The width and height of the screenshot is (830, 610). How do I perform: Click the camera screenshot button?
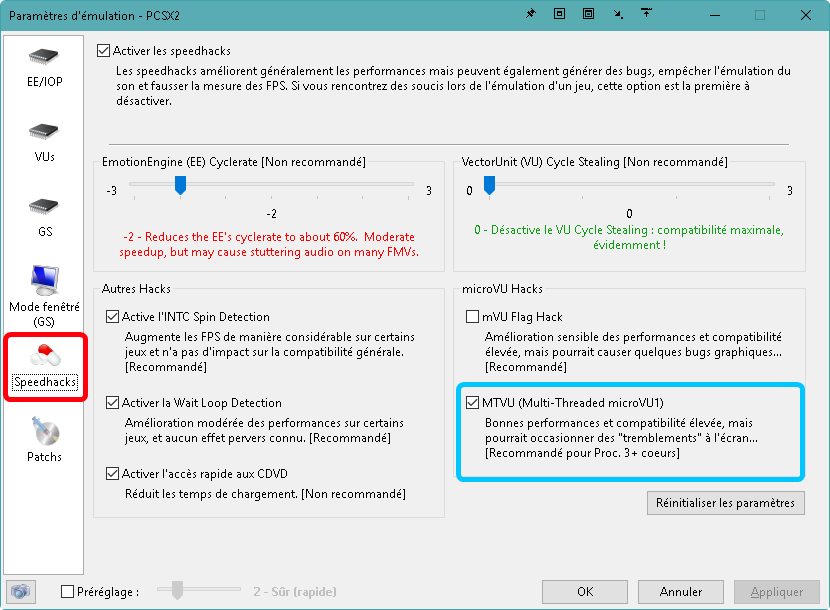click(x=20, y=591)
